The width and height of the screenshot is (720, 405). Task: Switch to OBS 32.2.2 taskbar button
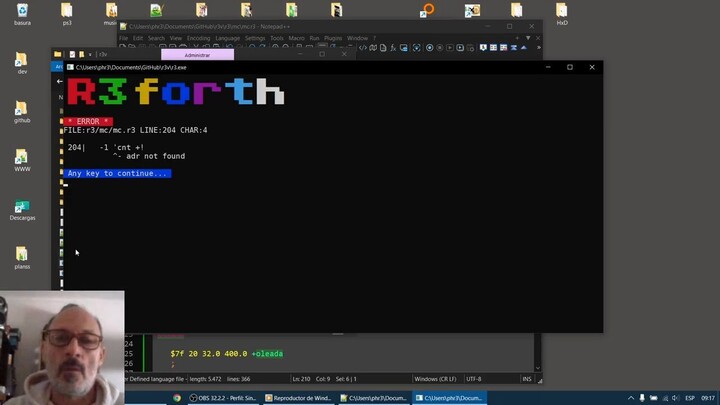tap(223, 398)
